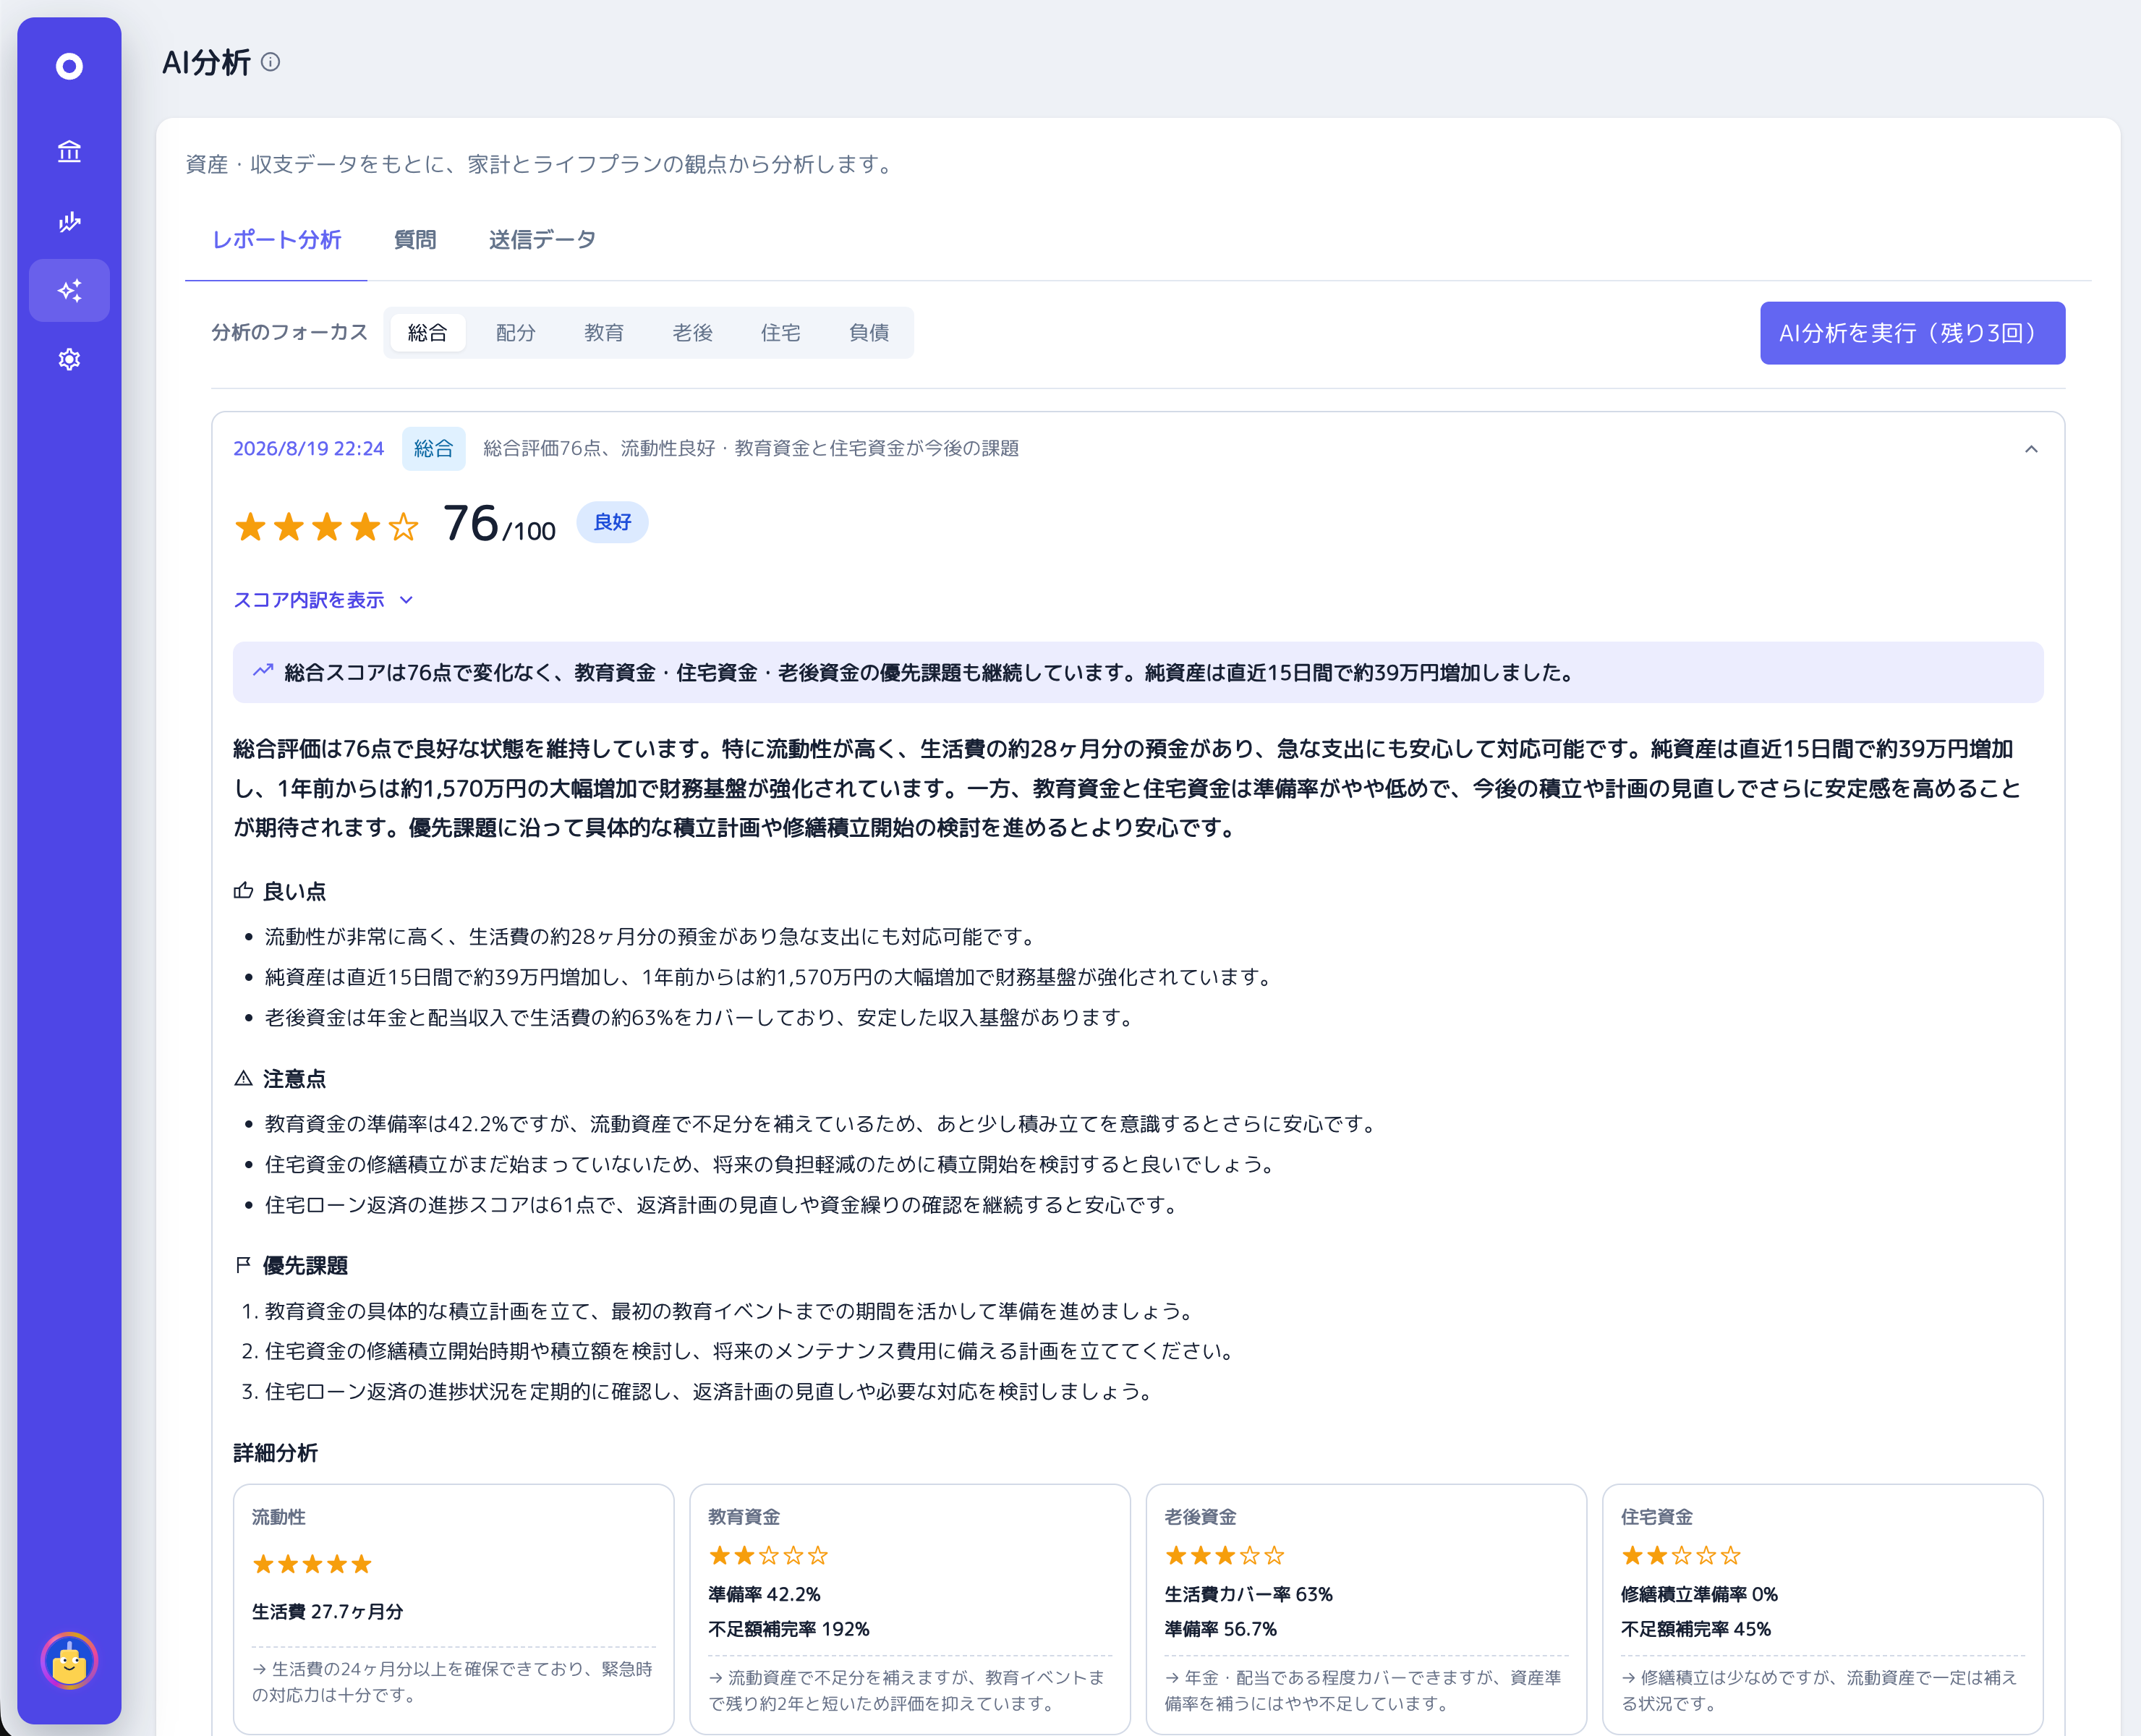The height and width of the screenshot is (1736, 2141).
Task: Open the bank assets sidebar icon
Action: click(69, 151)
